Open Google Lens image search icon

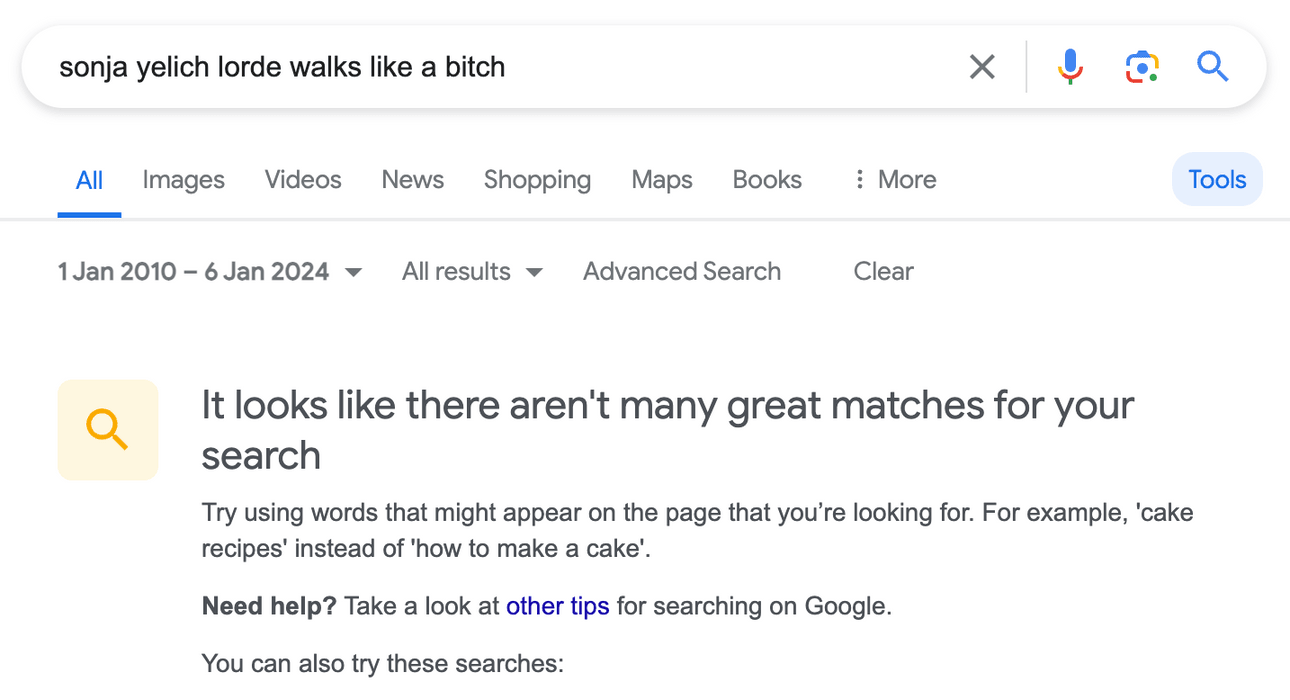[x=1141, y=67]
